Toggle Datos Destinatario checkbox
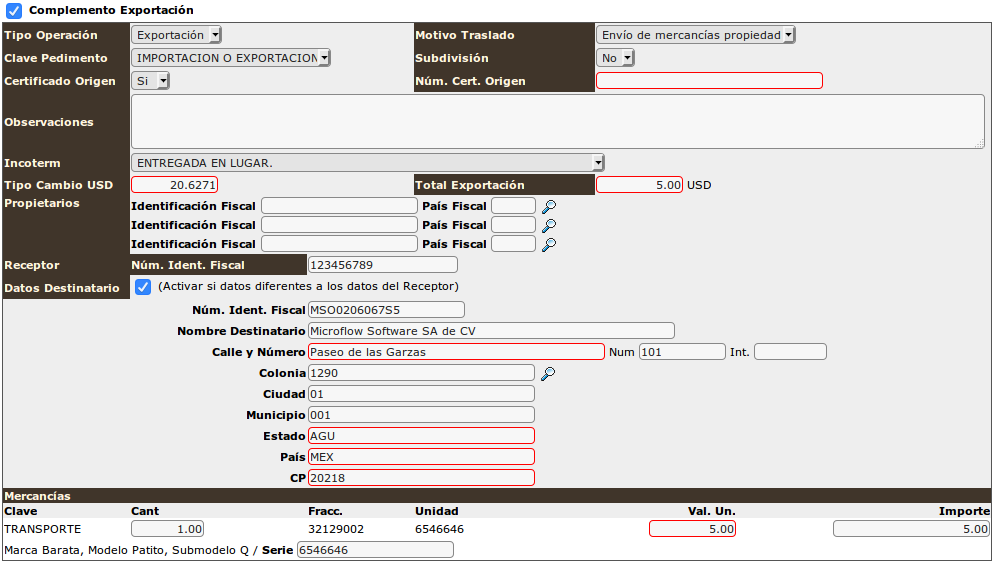Viewport: 994px width, 563px height. (x=143, y=287)
